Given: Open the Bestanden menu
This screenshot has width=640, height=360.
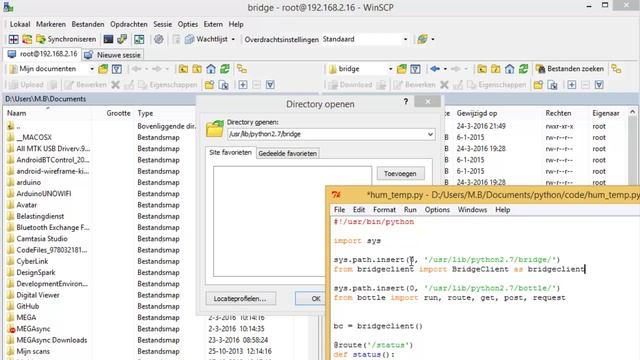Looking at the screenshot, I should pos(88,24).
